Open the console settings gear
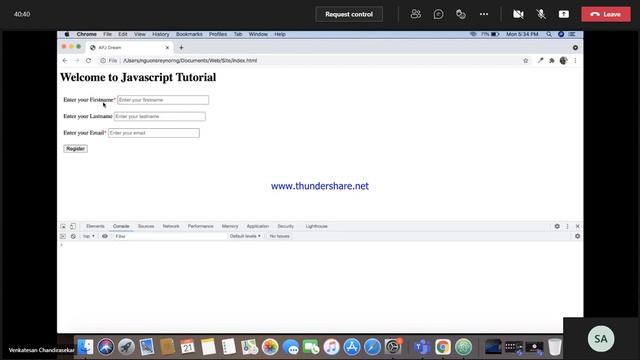The height and width of the screenshot is (360, 640). (x=578, y=236)
